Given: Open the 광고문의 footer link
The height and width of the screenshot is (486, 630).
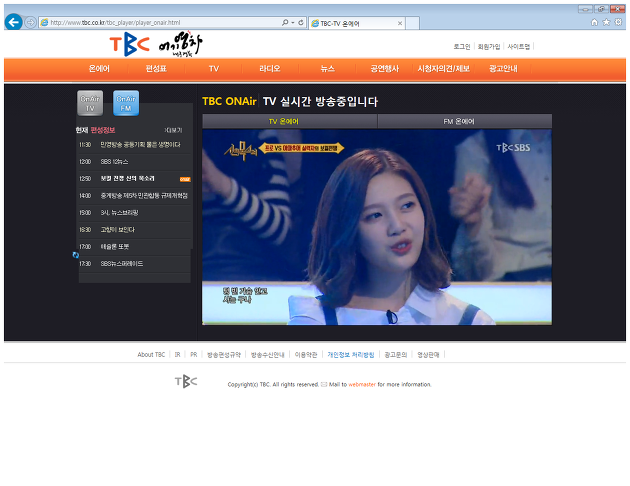Looking at the screenshot, I should pos(395,355).
